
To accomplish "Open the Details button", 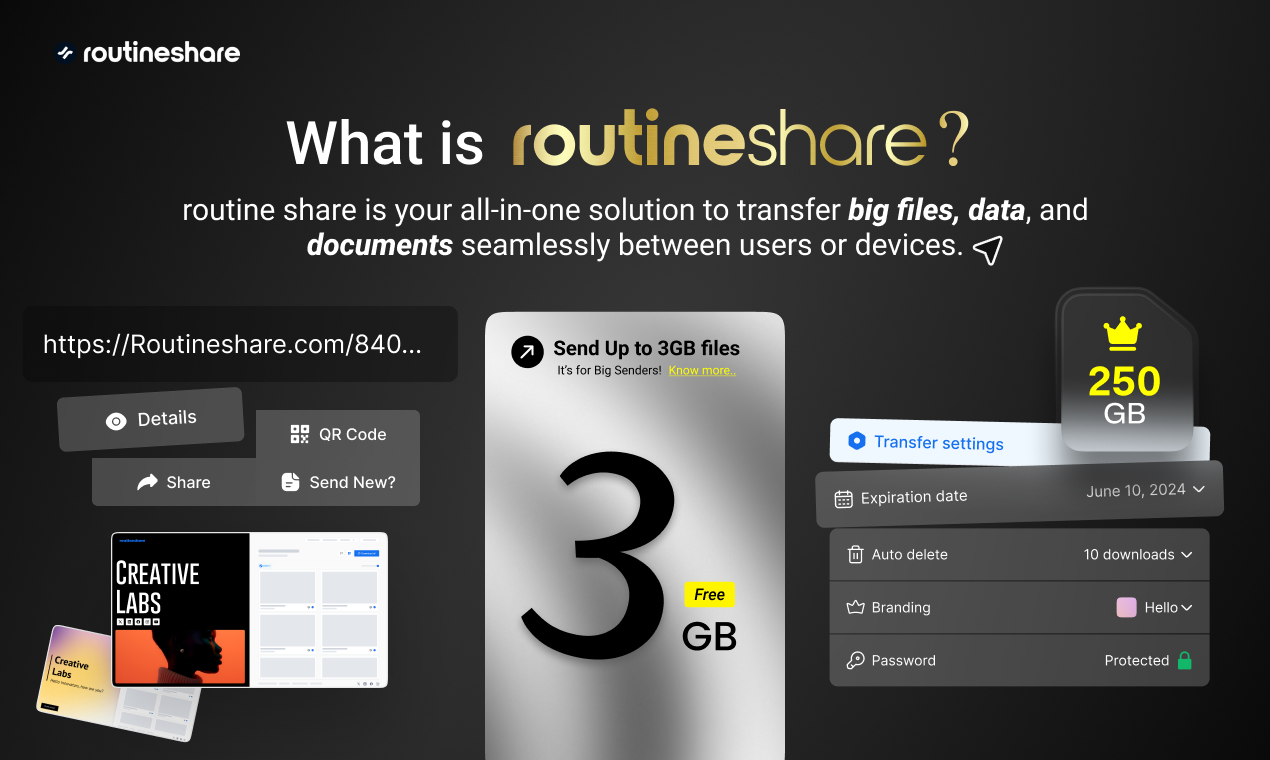I will pos(150,419).
